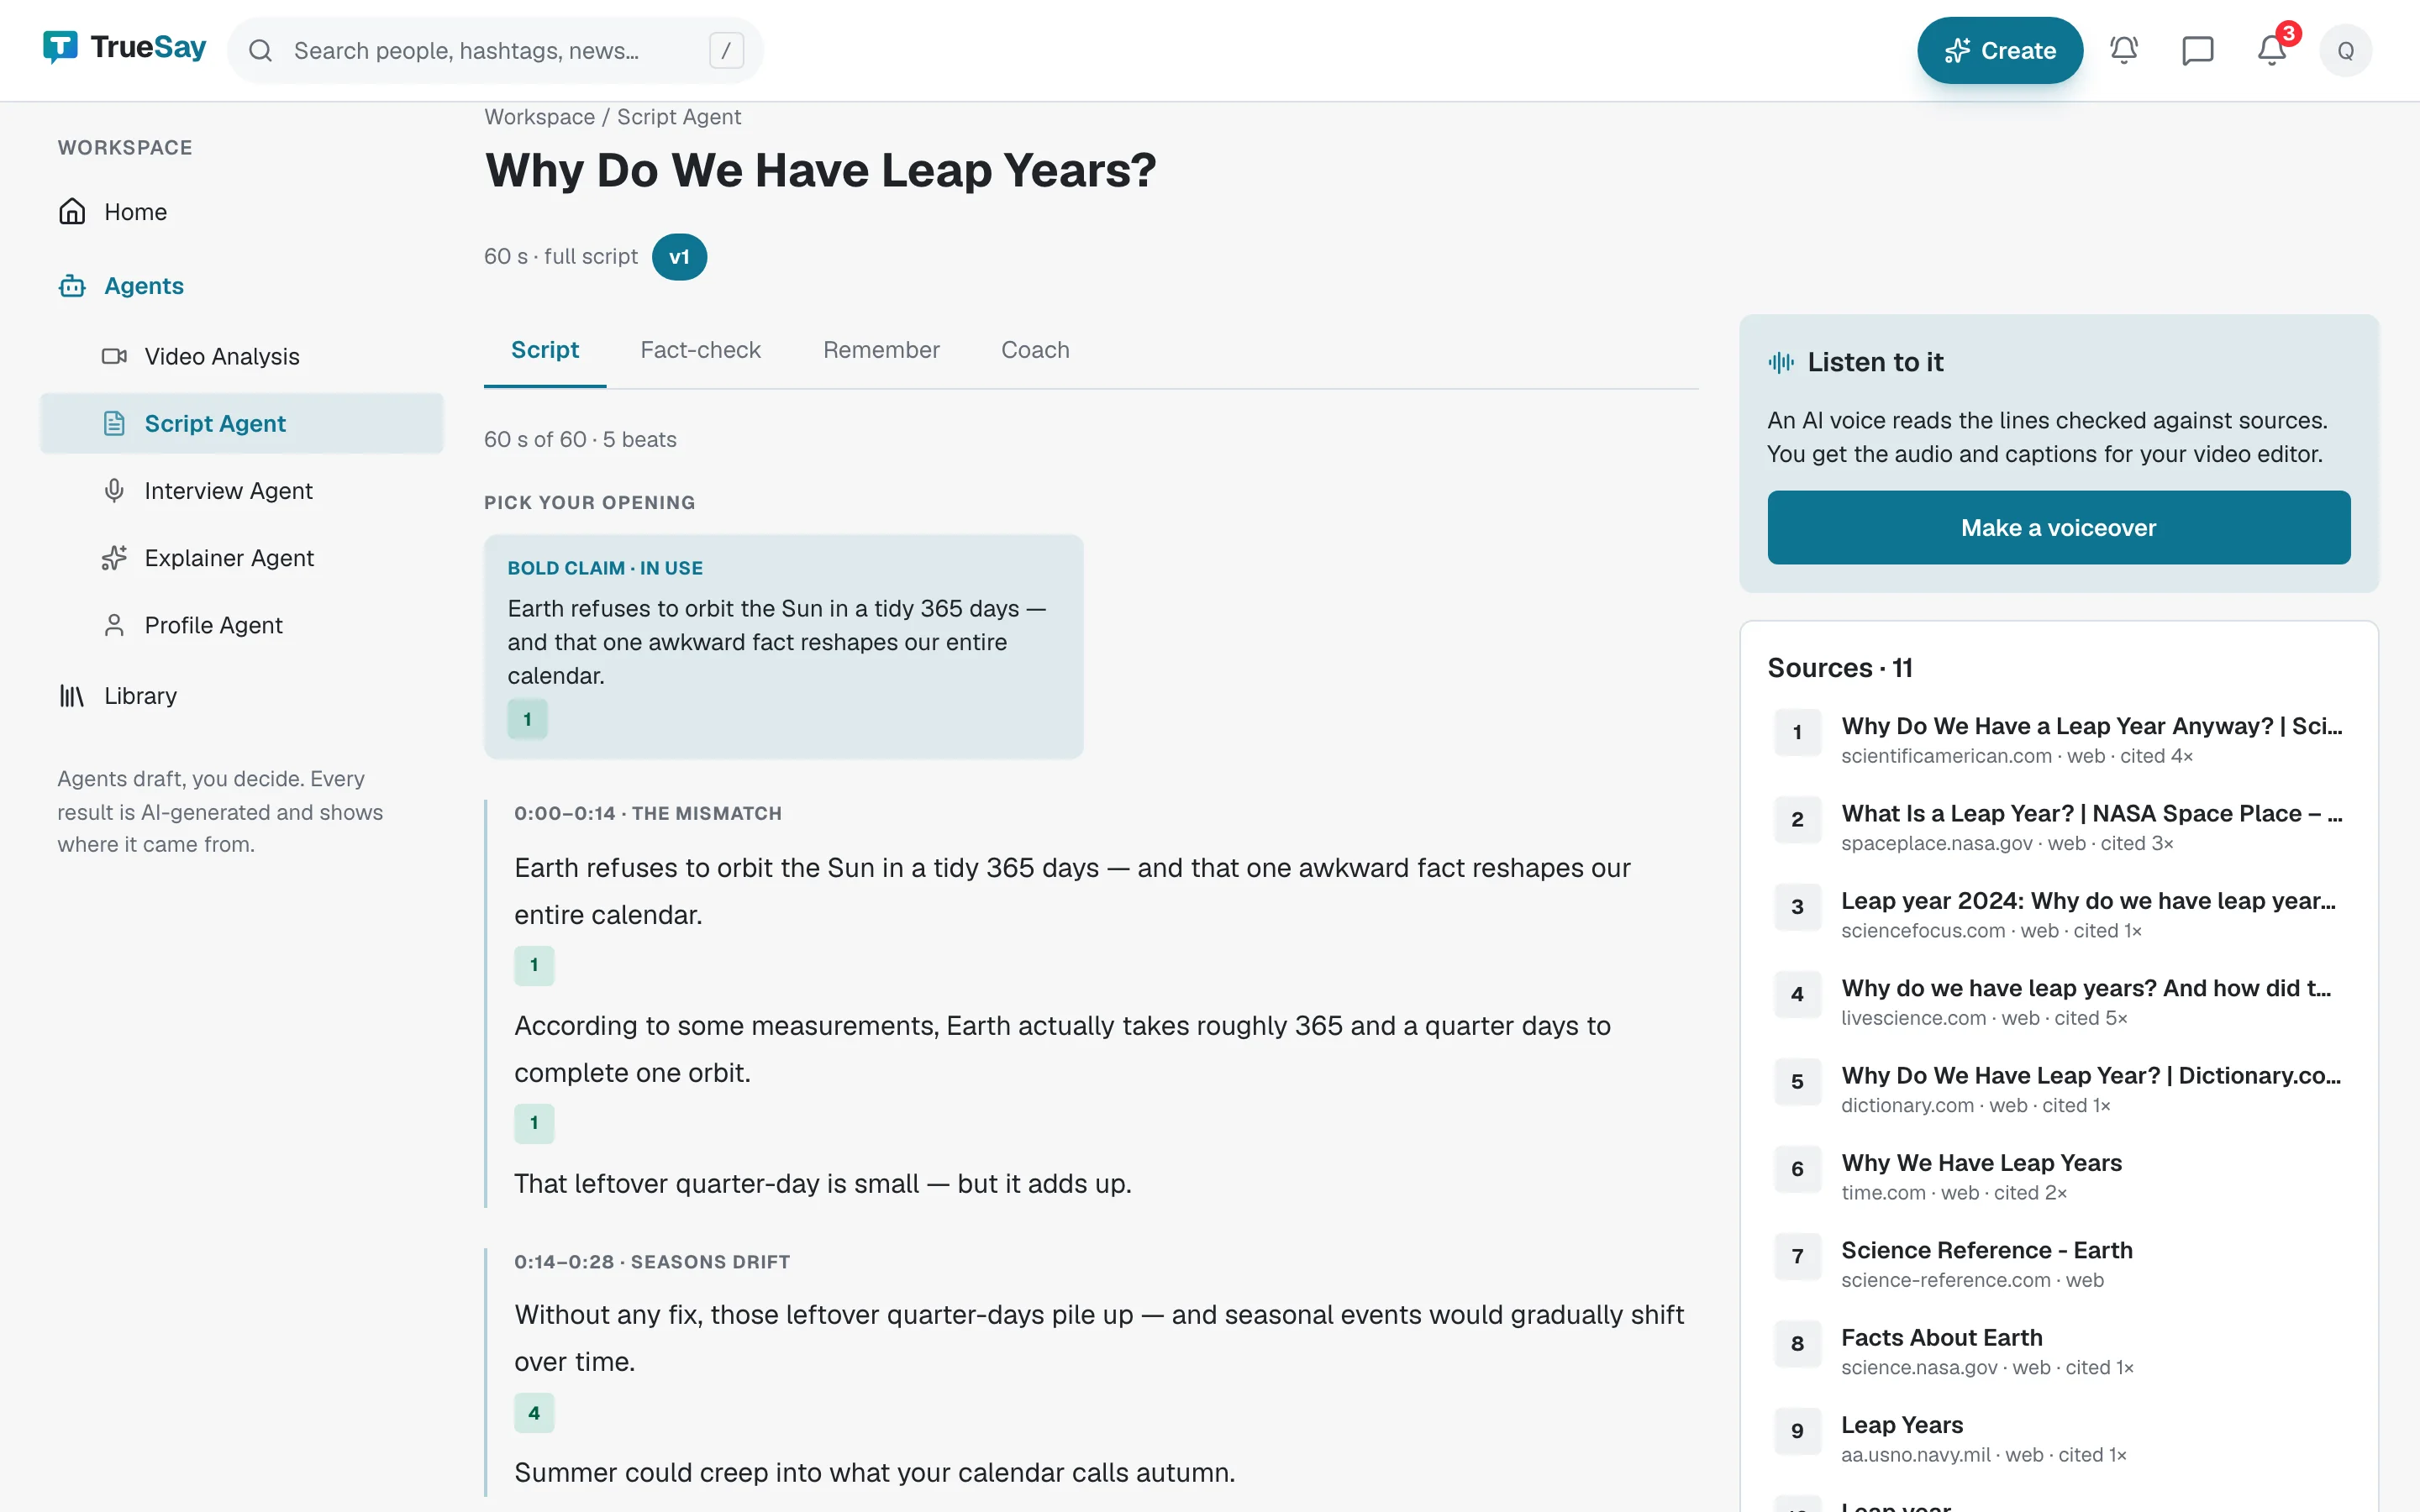The width and height of the screenshot is (2420, 1512).
Task: Open source 1 Scientific American entry
Action: [2058, 739]
